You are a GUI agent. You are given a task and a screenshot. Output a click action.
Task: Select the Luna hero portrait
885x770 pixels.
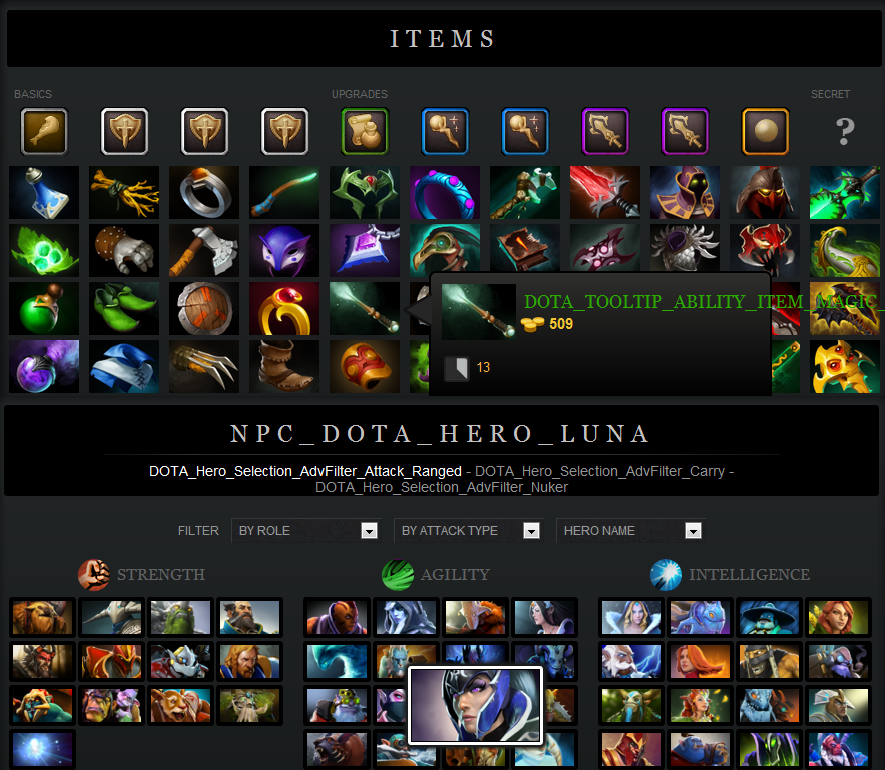point(475,705)
